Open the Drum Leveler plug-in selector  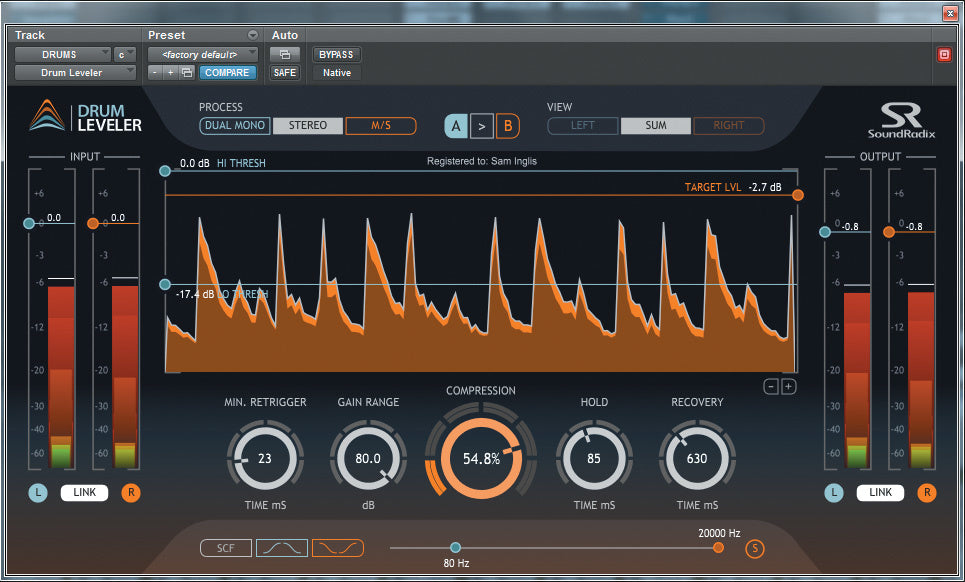(75, 73)
